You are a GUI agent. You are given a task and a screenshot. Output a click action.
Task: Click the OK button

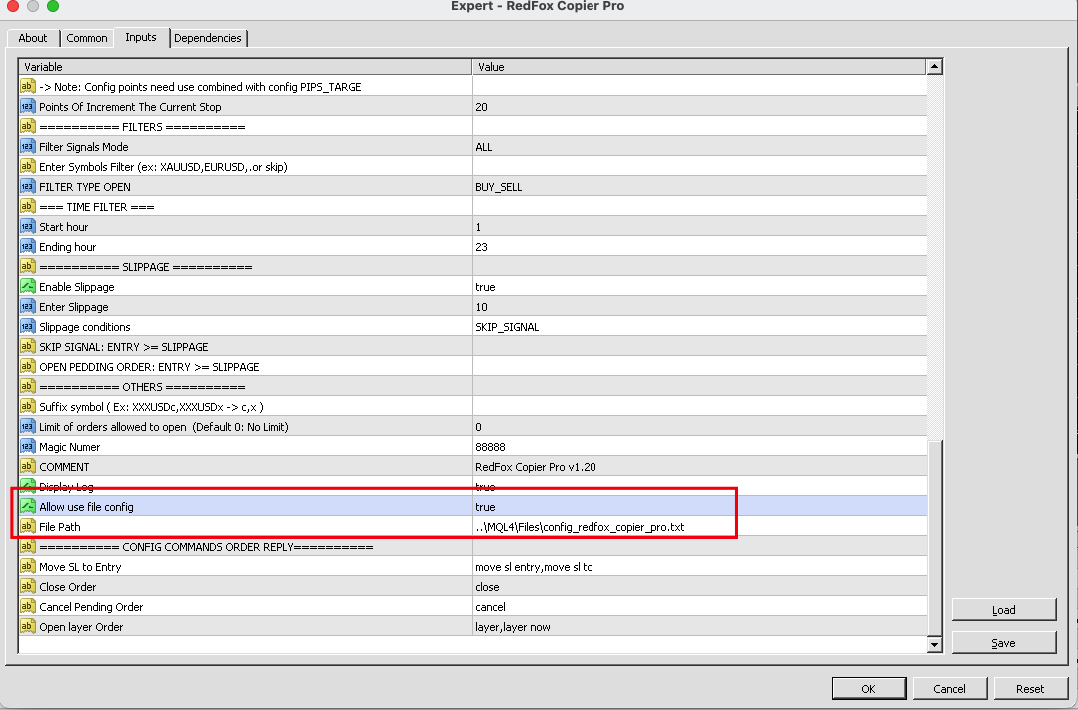pyautogui.click(x=868, y=688)
